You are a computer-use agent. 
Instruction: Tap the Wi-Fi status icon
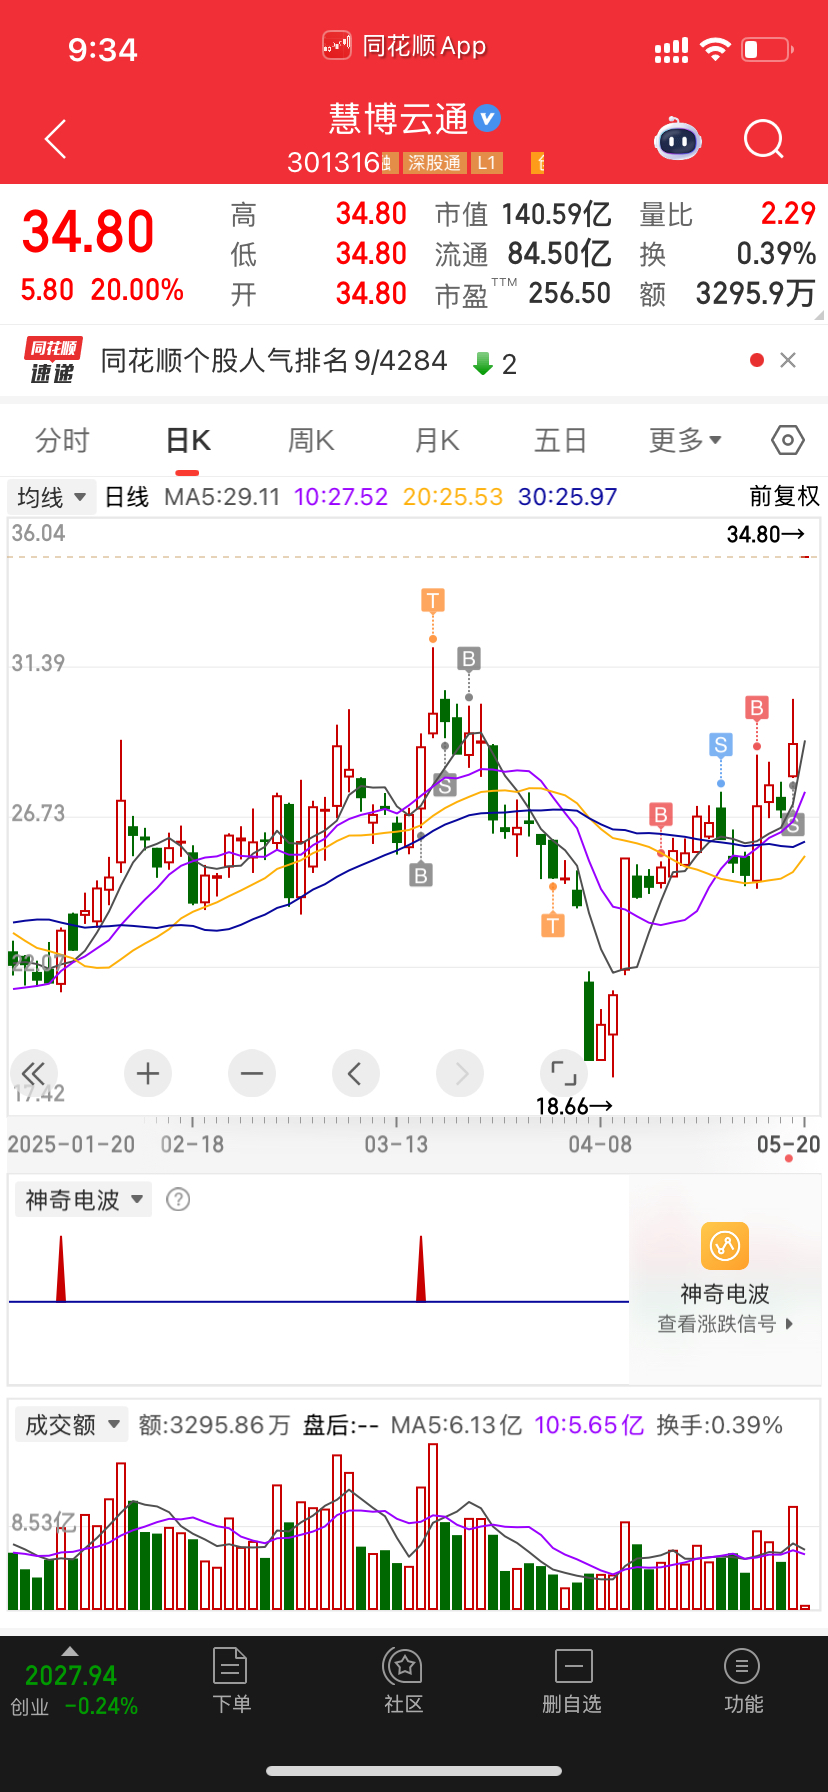[715, 49]
